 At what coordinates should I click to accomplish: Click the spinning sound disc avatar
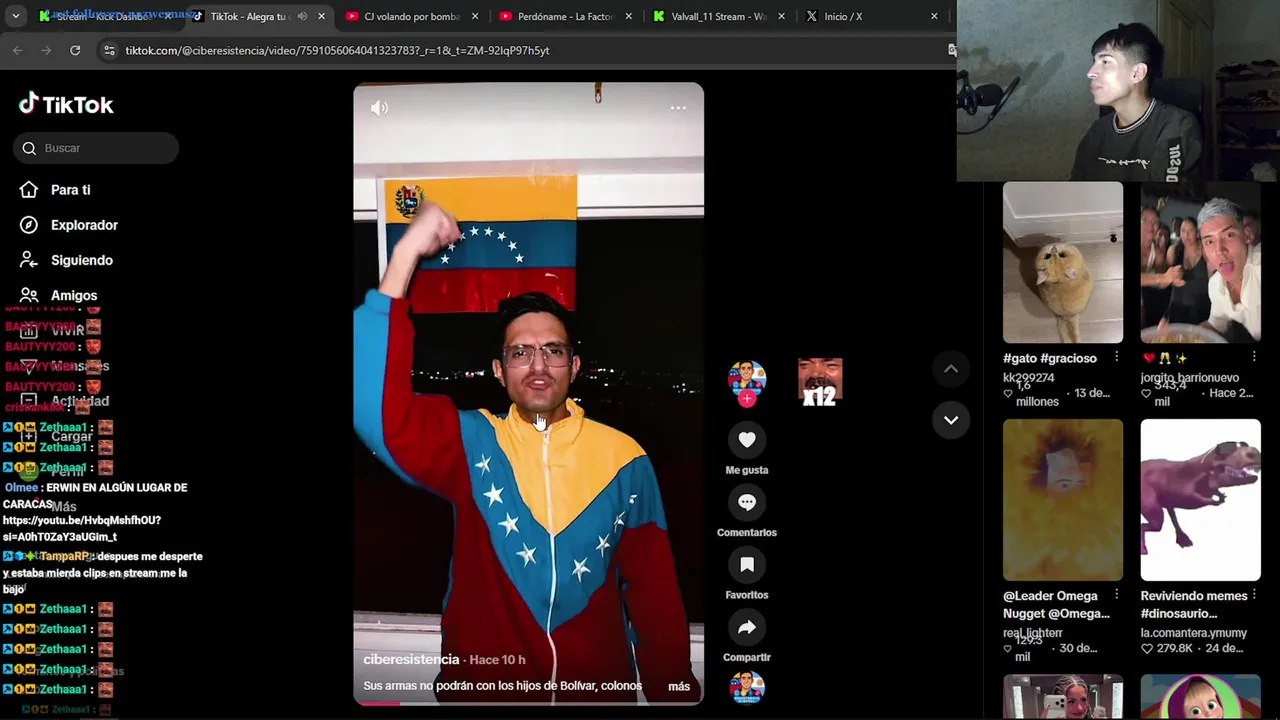(x=747, y=687)
